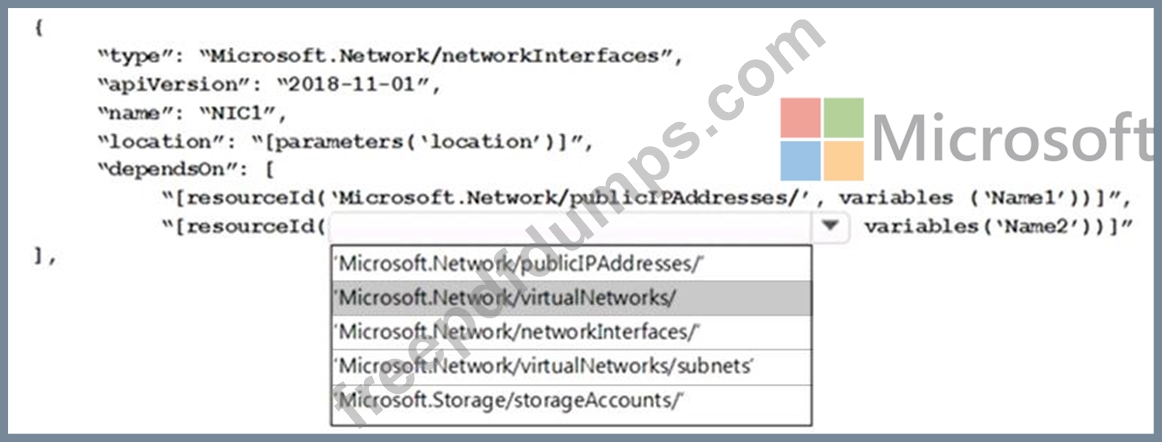Open the resourceId dropdown arrow
Image resolution: width=1162 pixels, height=442 pixels.
tap(830, 227)
